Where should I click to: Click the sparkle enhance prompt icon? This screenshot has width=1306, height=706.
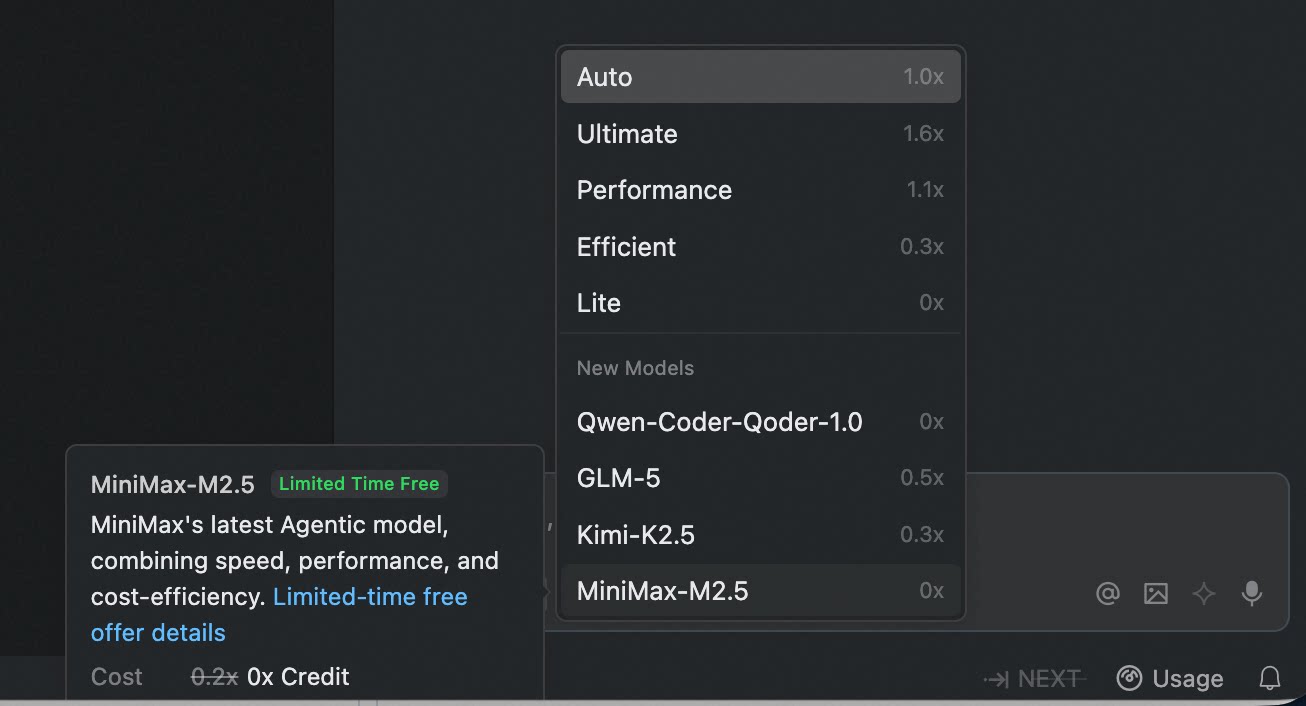(1204, 594)
